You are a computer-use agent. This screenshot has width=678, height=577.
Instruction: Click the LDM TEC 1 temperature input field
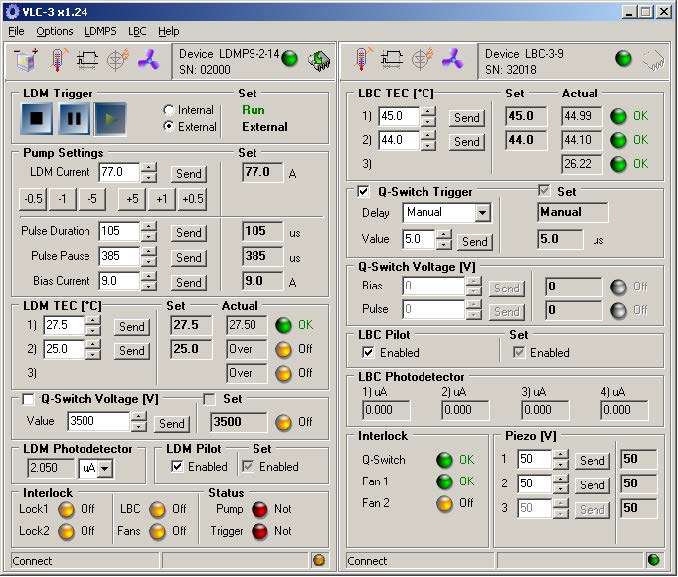coord(64,325)
